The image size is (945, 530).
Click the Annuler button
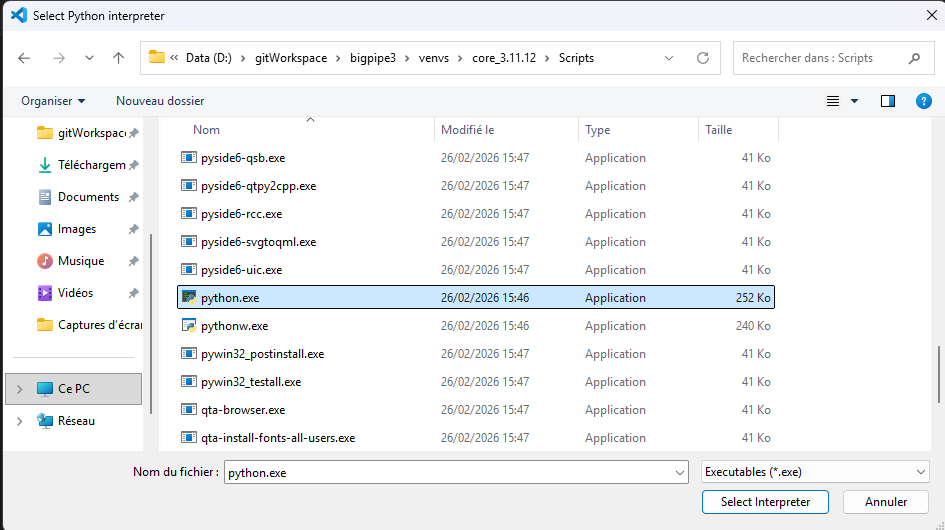(885, 502)
